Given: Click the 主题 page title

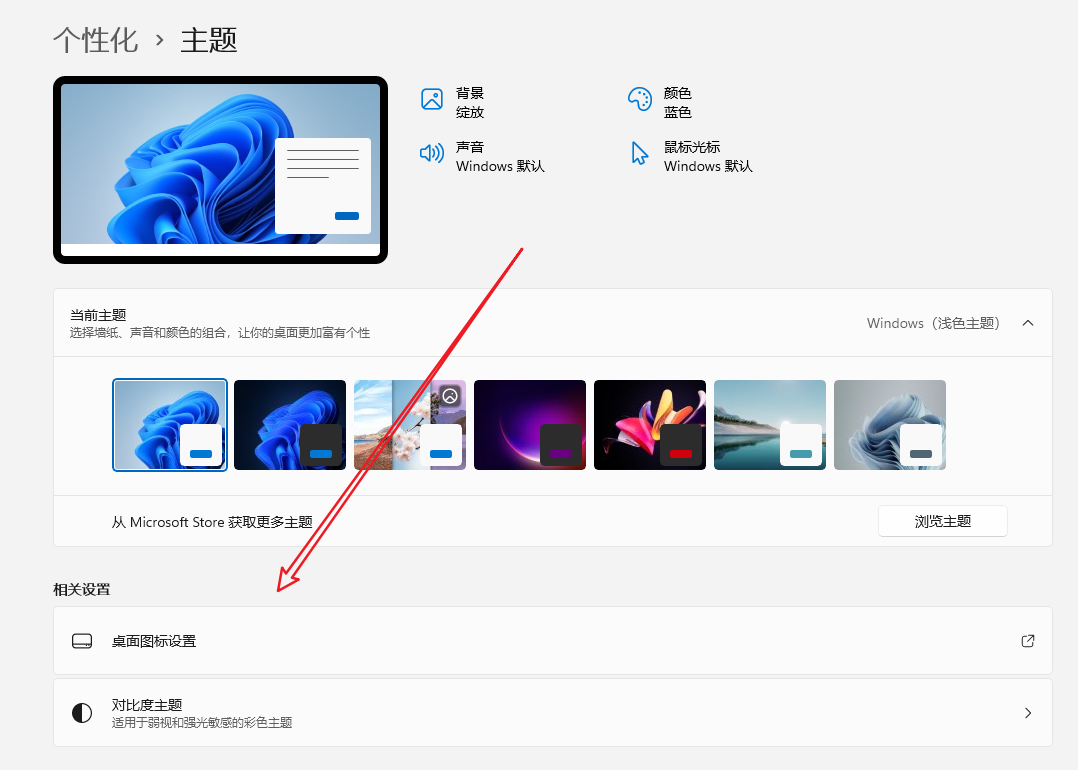Looking at the screenshot, I should (x=209, y=40).
